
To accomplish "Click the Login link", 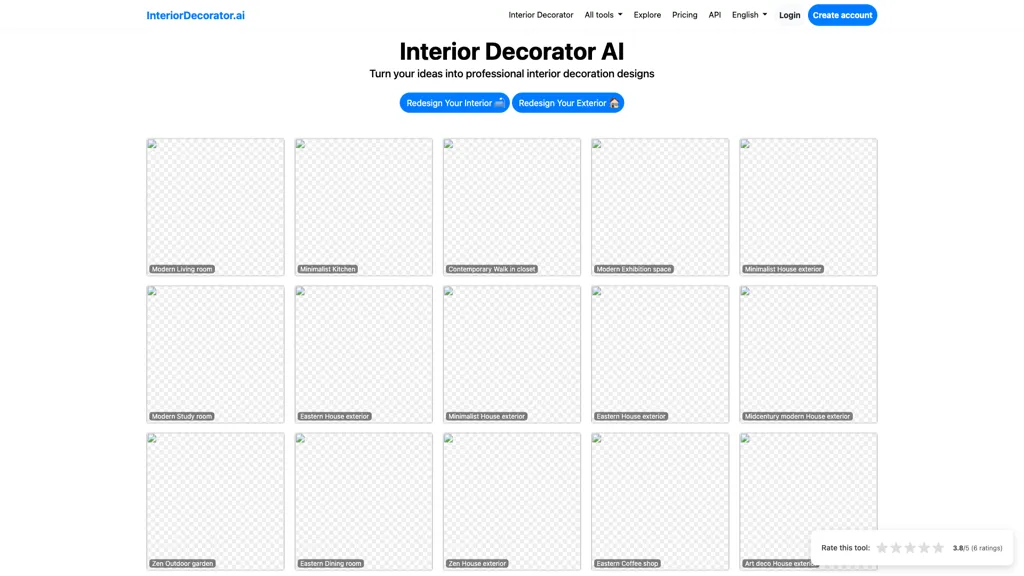I will pyautogui.click(x=789, y=14).
